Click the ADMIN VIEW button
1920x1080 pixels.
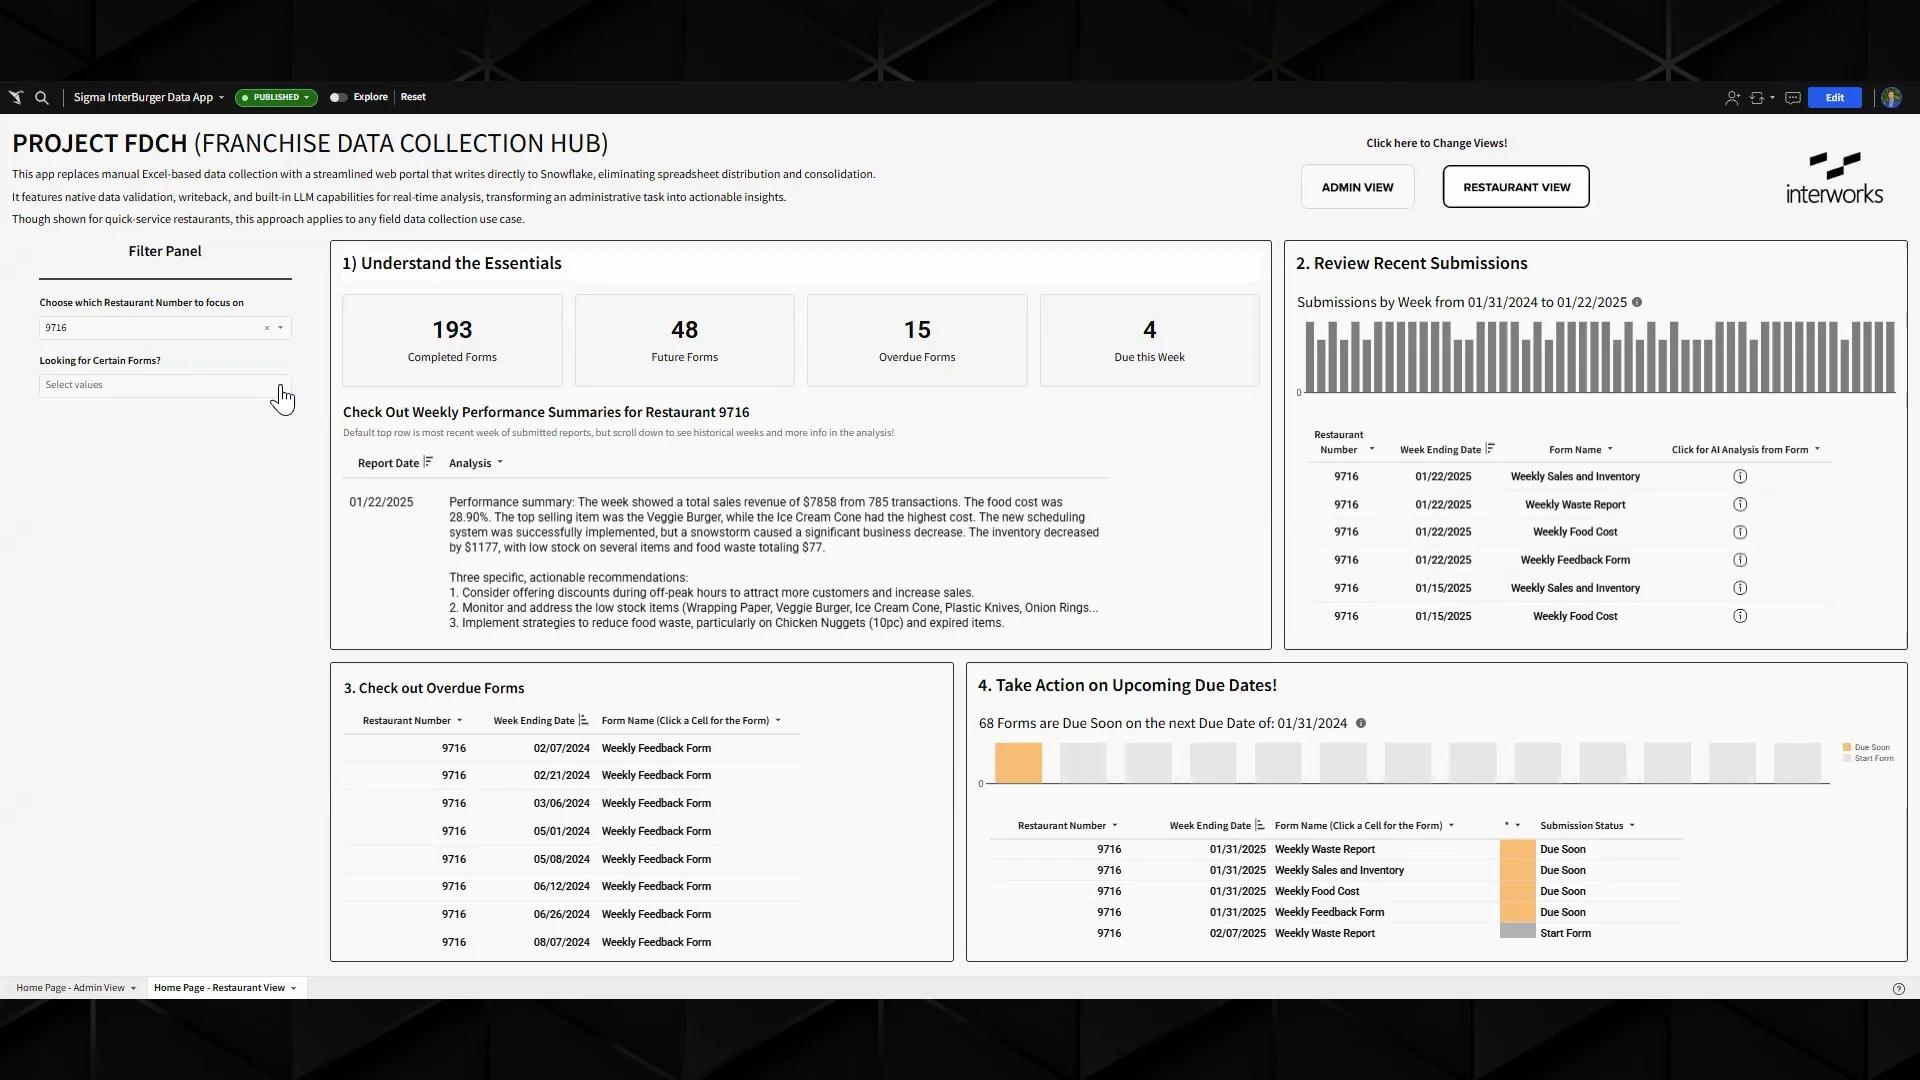click(x=1357, y=187)
